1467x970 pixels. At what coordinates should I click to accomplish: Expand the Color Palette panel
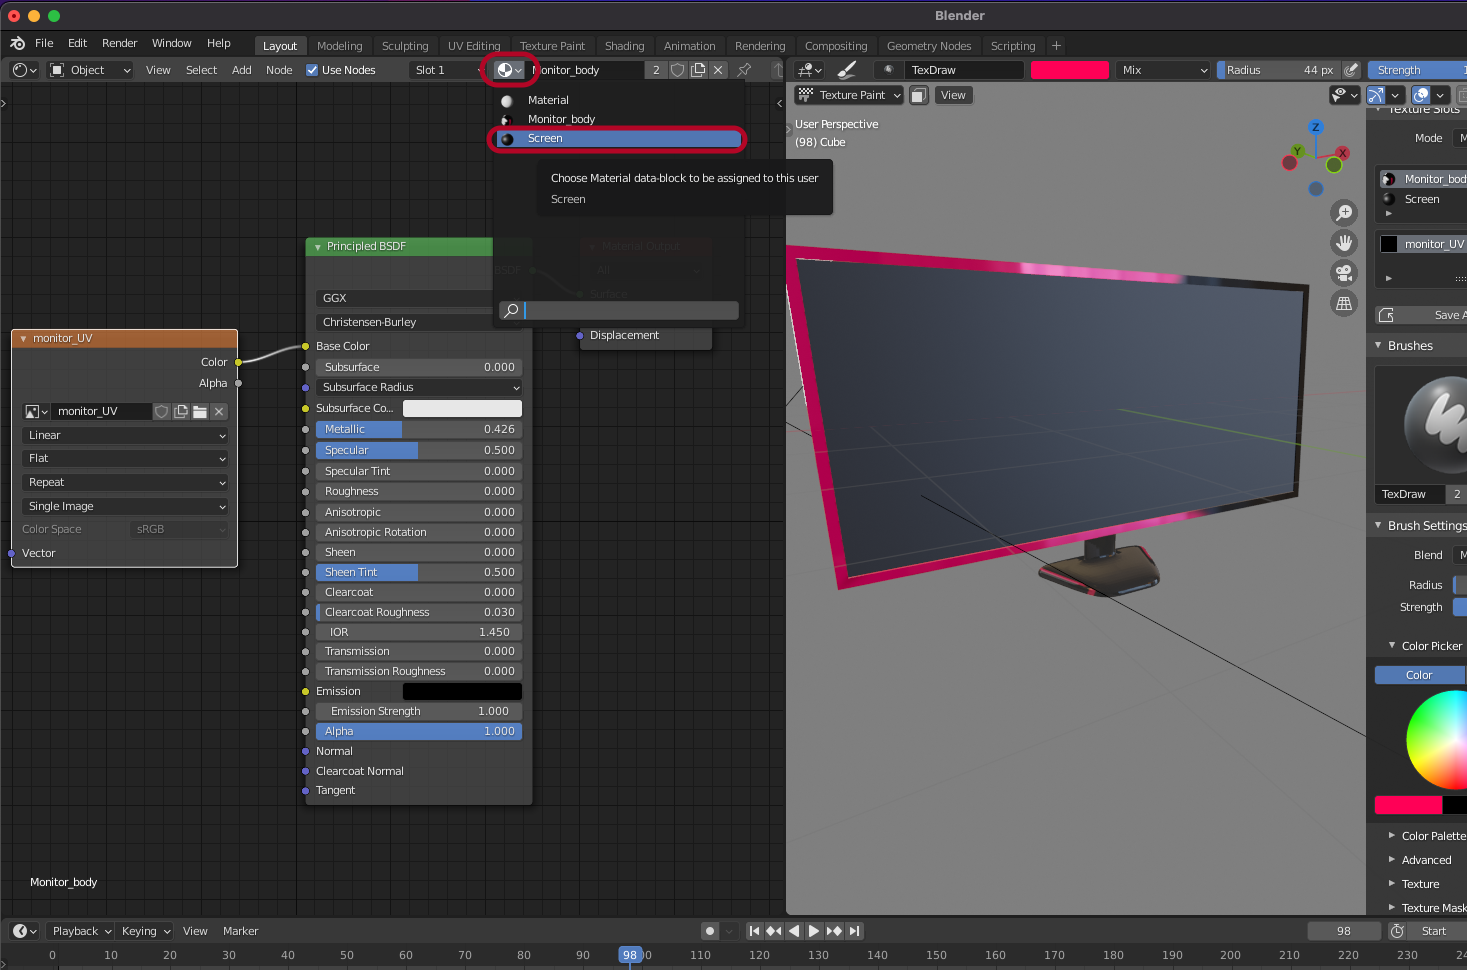click(x=1391, y=836)
